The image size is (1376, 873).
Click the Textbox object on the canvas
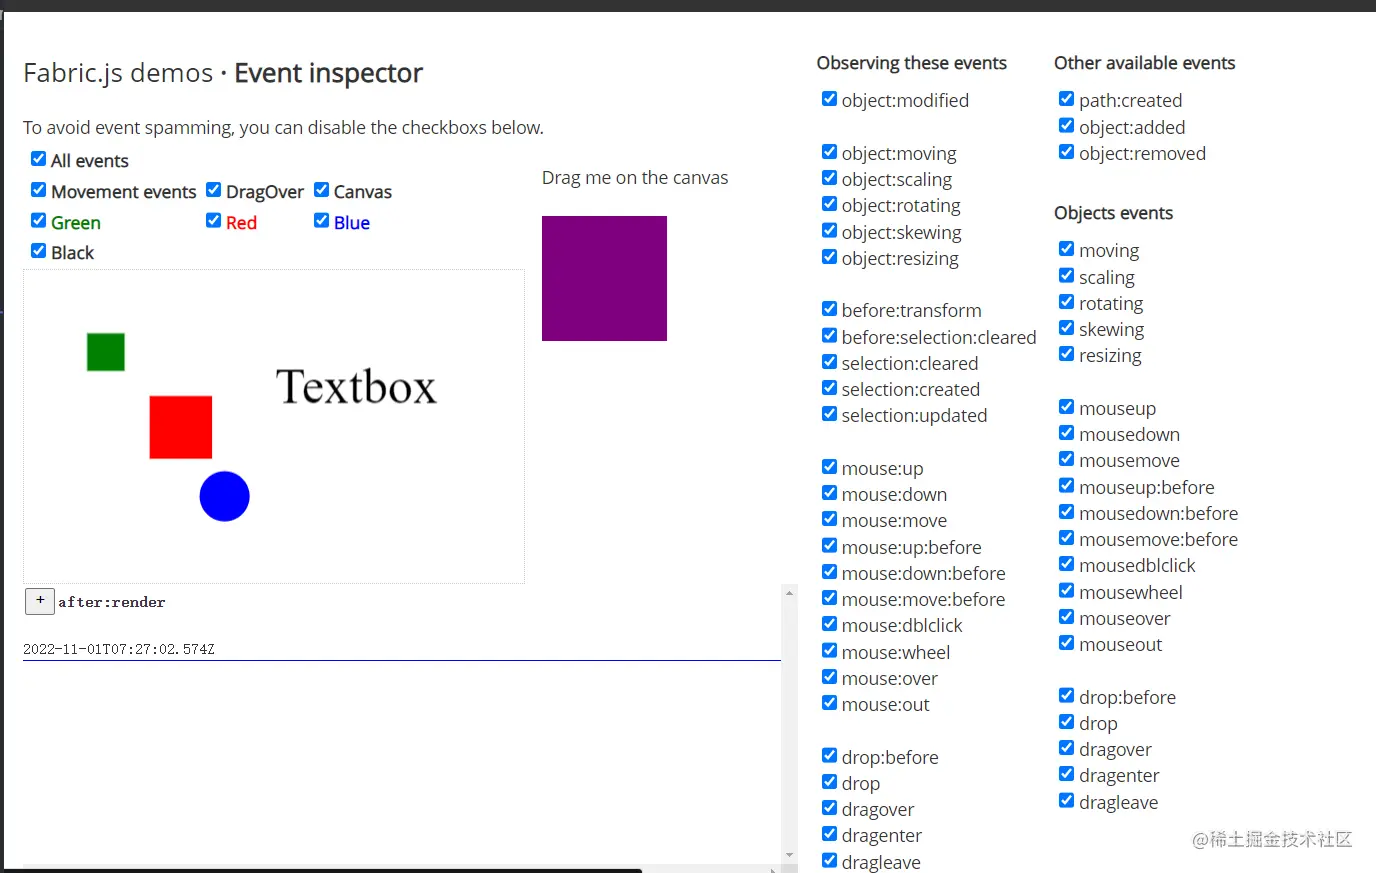coord(357,387)
